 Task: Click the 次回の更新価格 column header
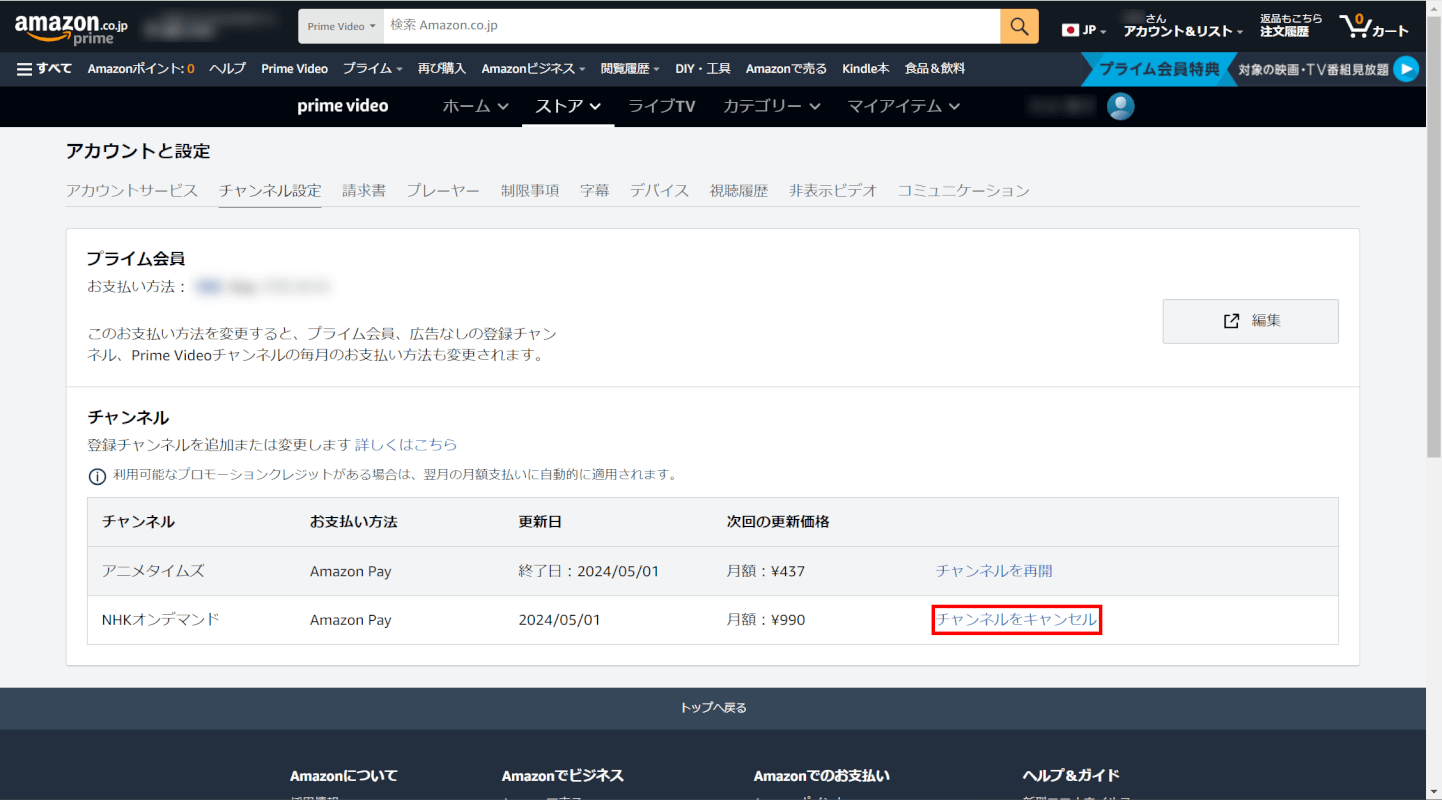click(x=778, y=522)
